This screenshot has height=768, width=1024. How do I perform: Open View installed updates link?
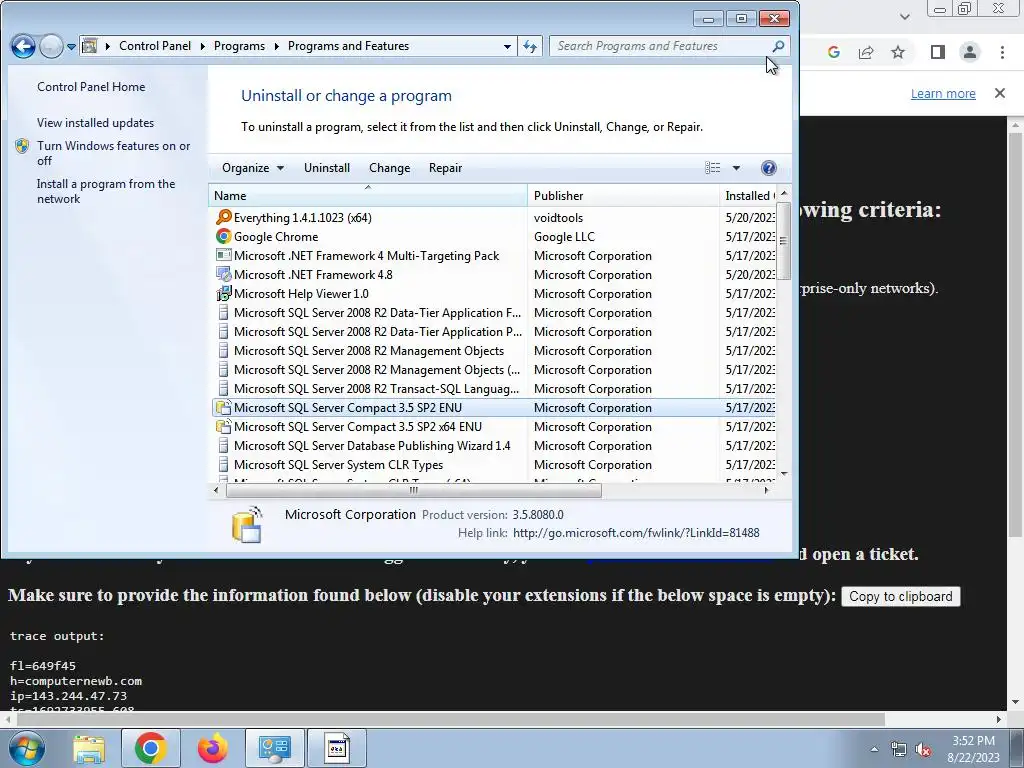tap(95, 123)
